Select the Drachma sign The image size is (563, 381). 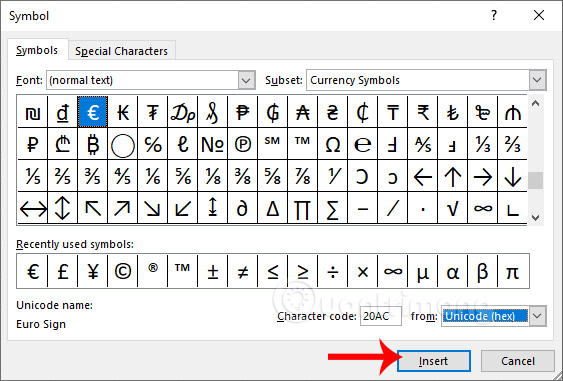[x=182, y=112]
